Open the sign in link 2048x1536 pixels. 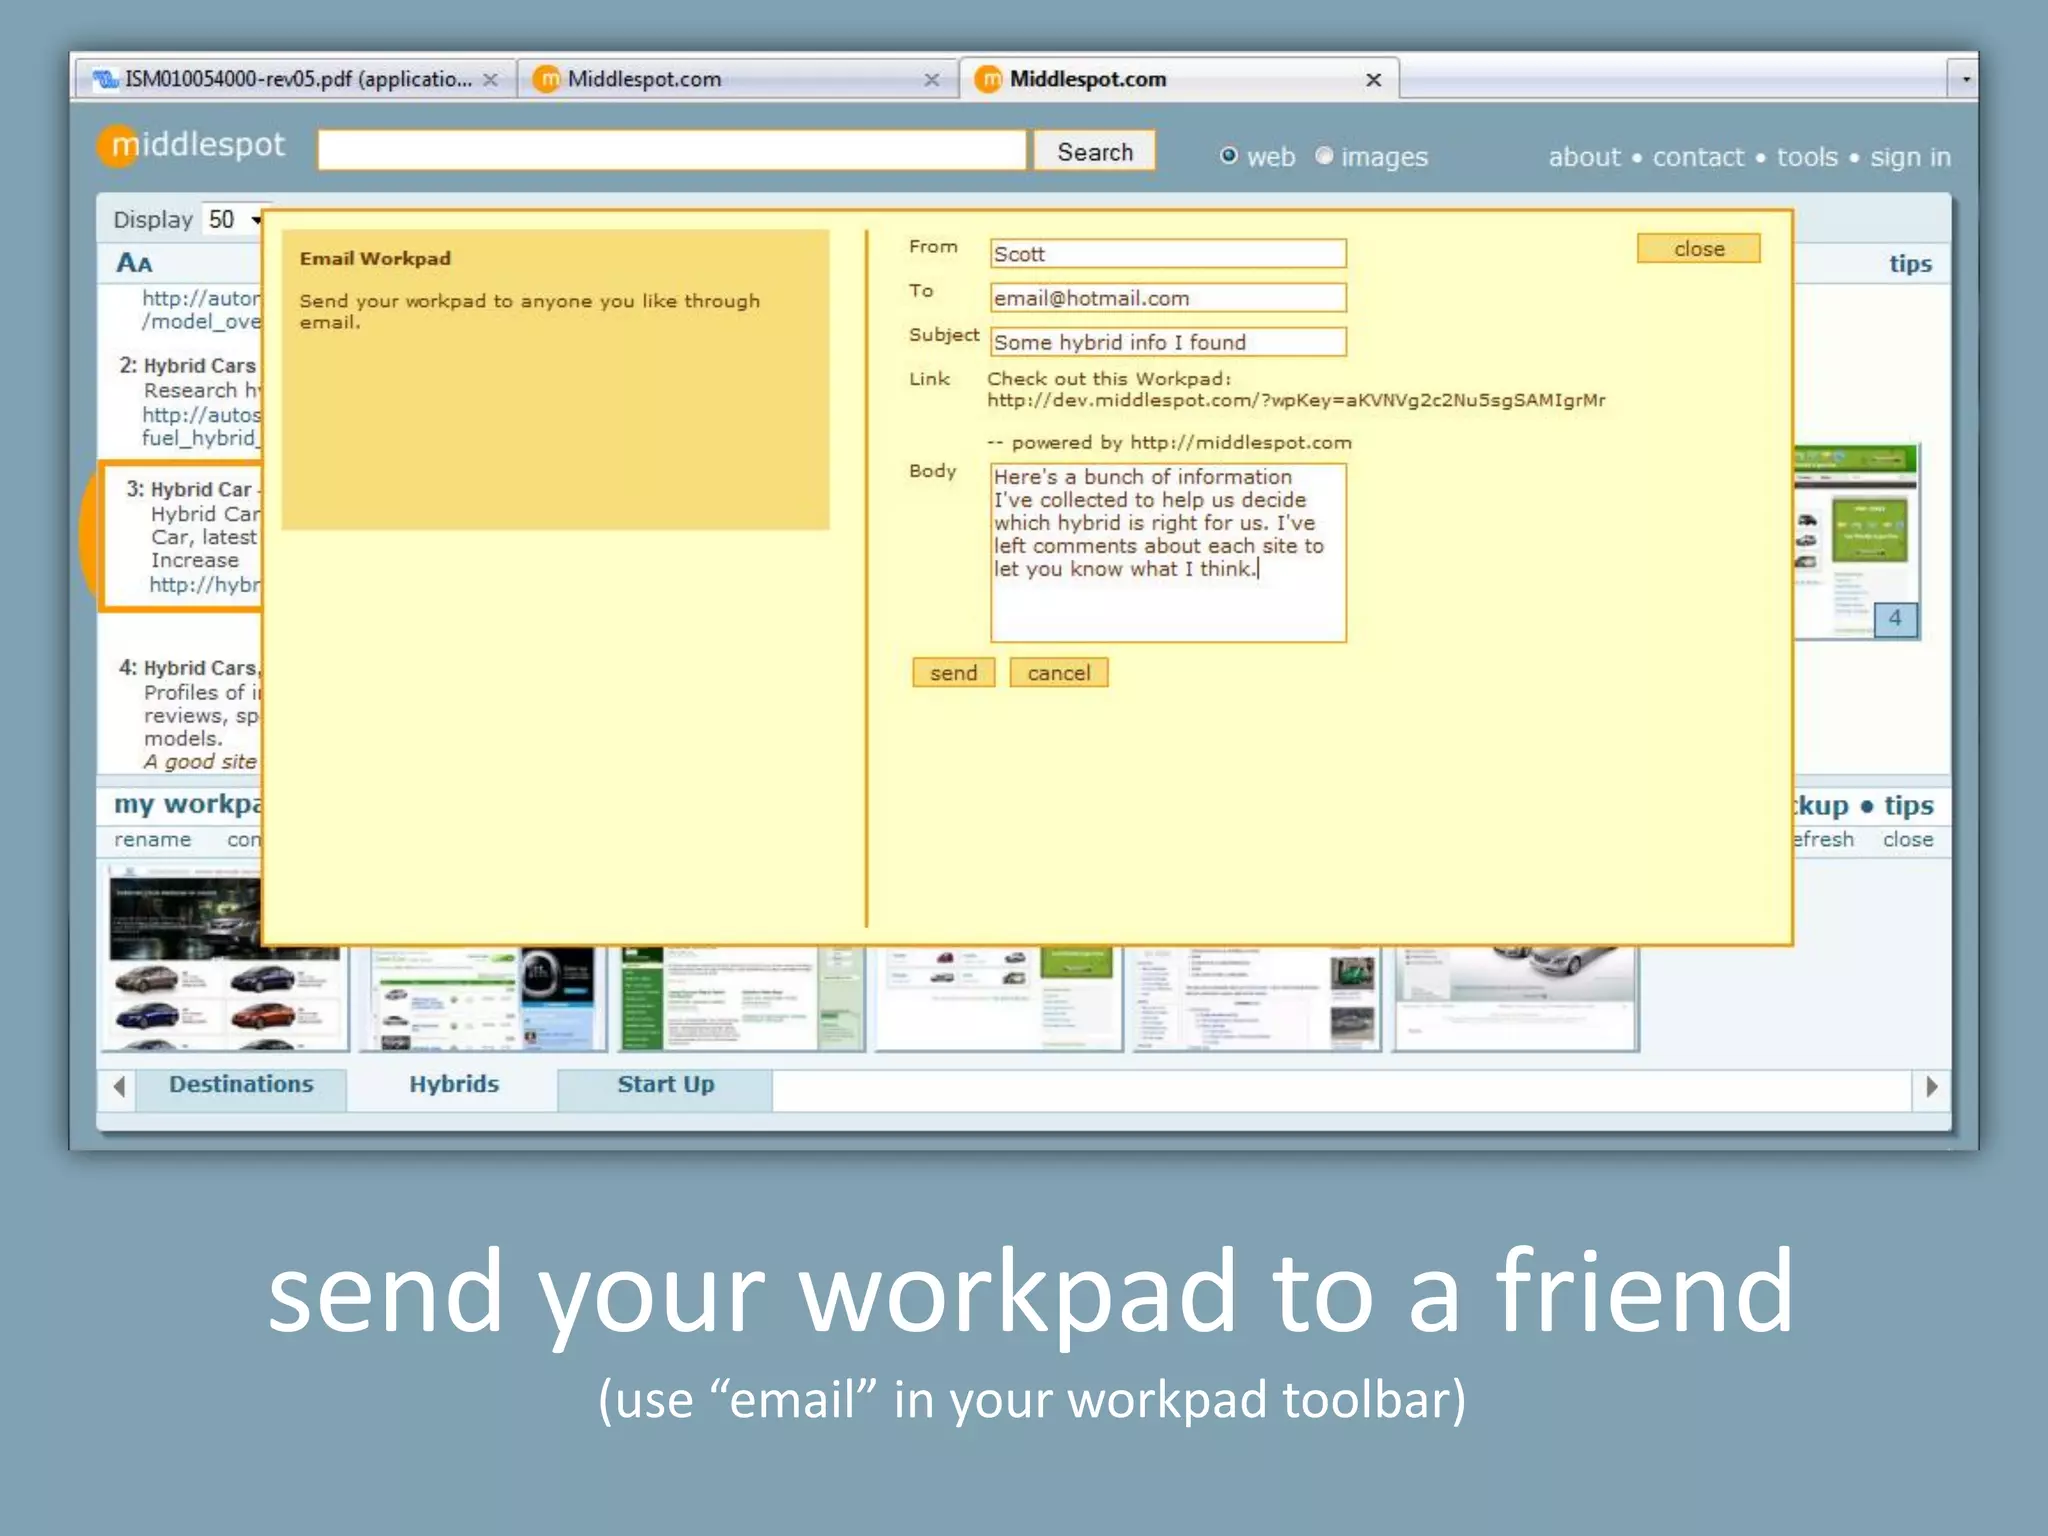(x=1910, y=157)
